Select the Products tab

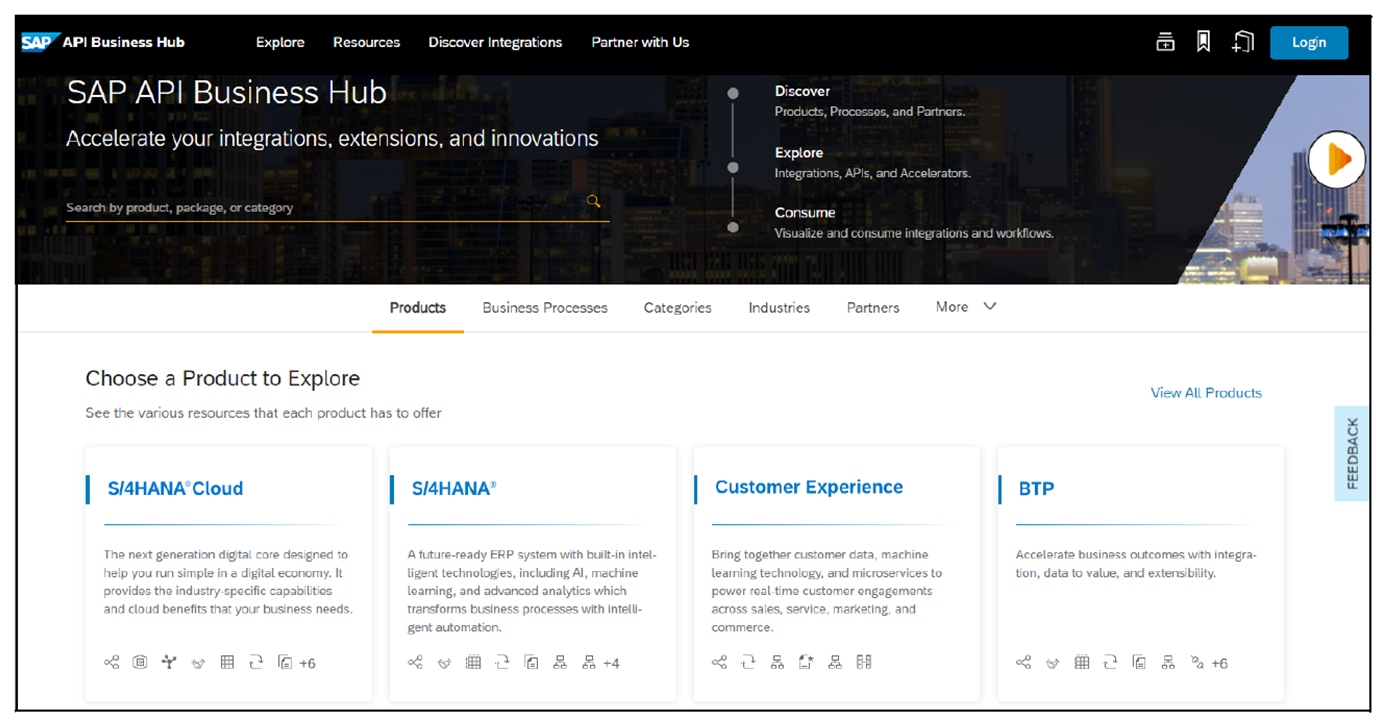click(x=418, y=307)
